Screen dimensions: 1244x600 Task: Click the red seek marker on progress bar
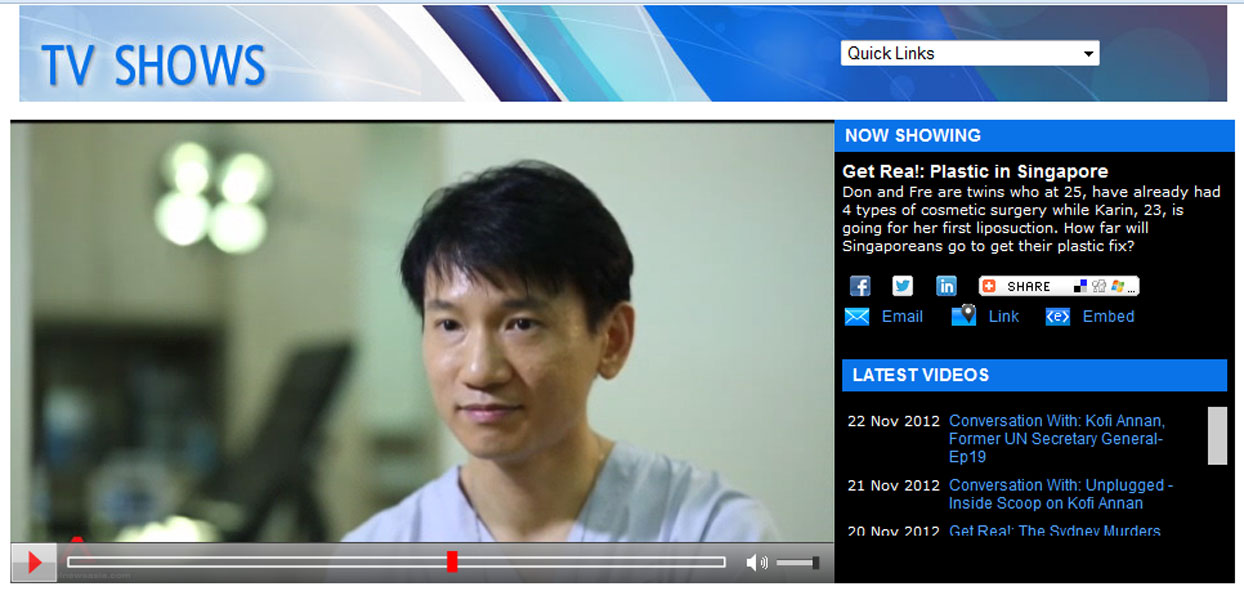pyautogui.click(x=452, y=562)
